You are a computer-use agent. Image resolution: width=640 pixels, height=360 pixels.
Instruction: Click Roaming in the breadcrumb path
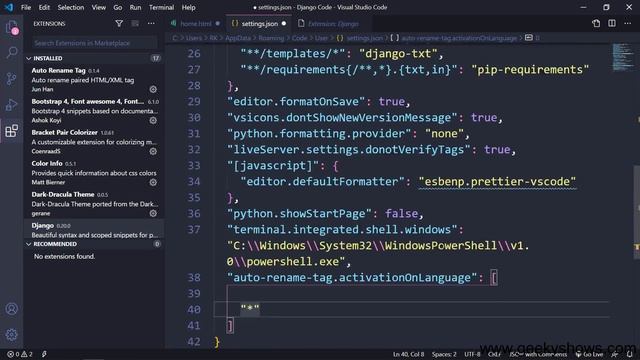click(271, 38)
